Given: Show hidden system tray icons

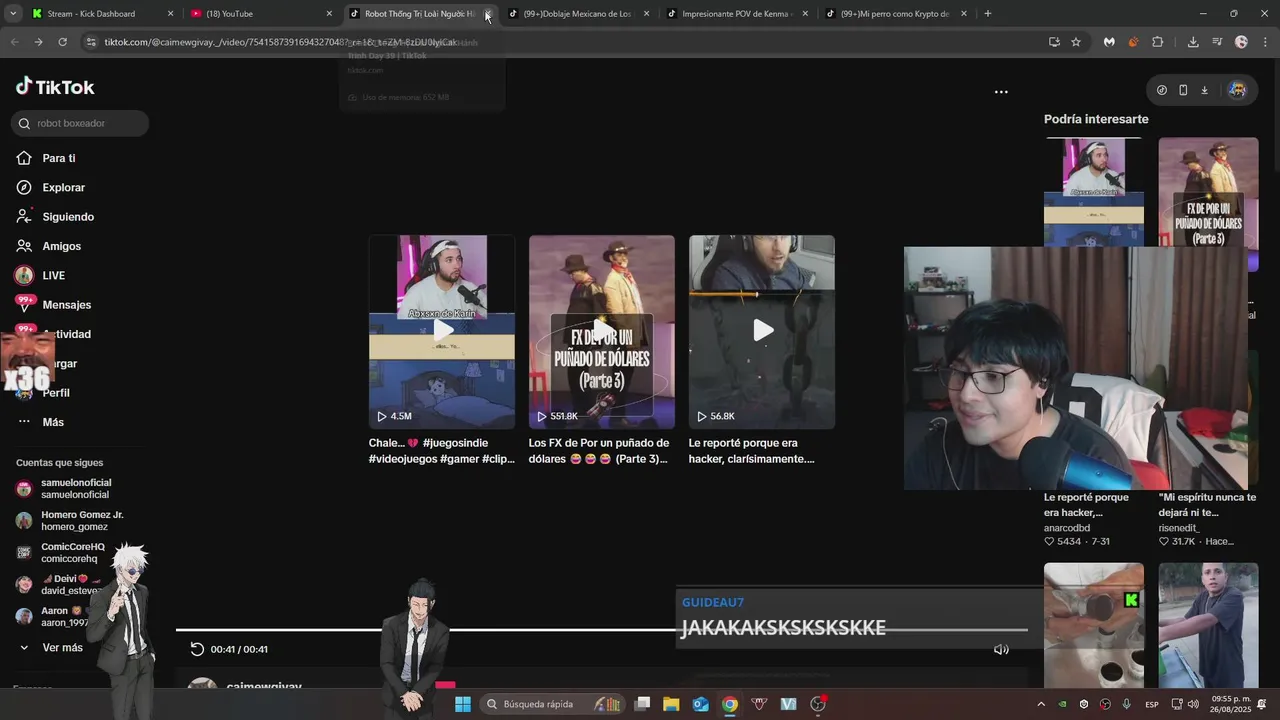Looking at the screenshot, I should click(x=1041, y=704).
